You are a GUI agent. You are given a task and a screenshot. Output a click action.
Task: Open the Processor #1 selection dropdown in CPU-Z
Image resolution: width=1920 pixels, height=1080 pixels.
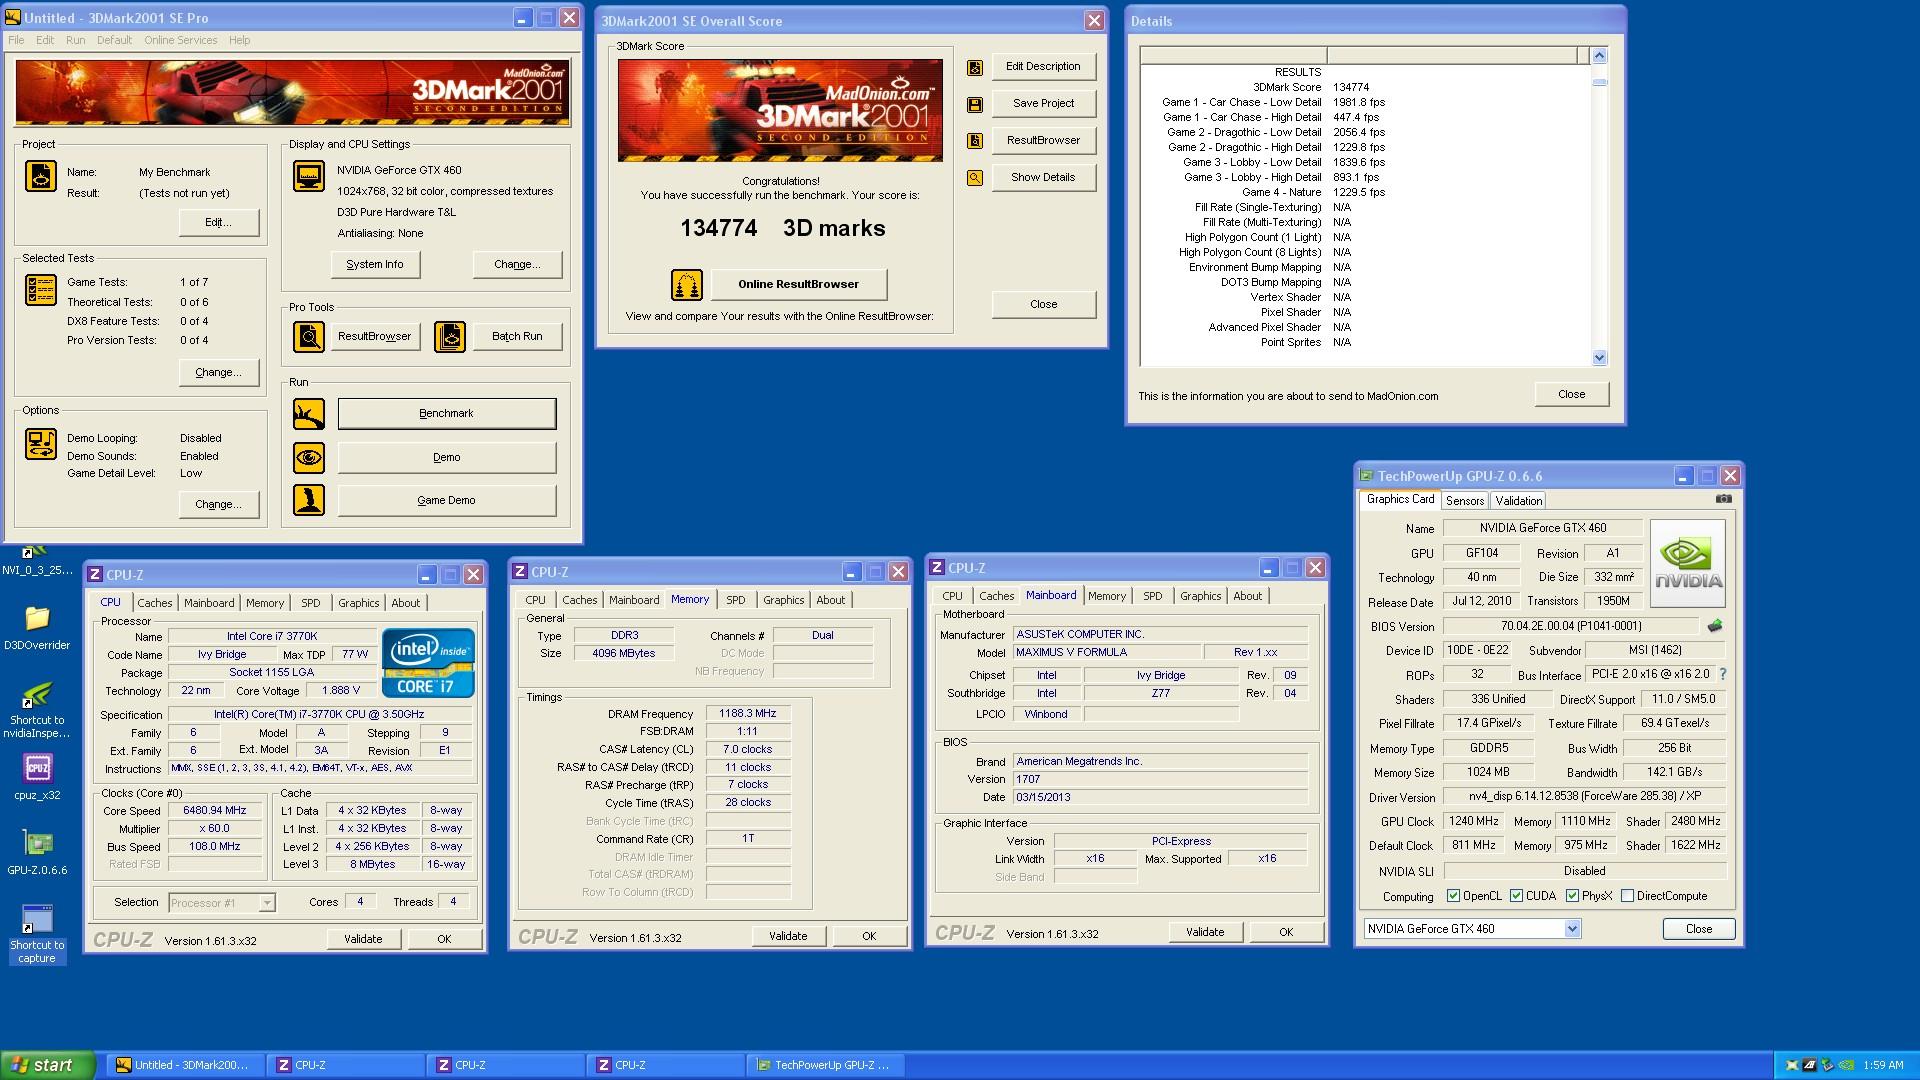267,903
